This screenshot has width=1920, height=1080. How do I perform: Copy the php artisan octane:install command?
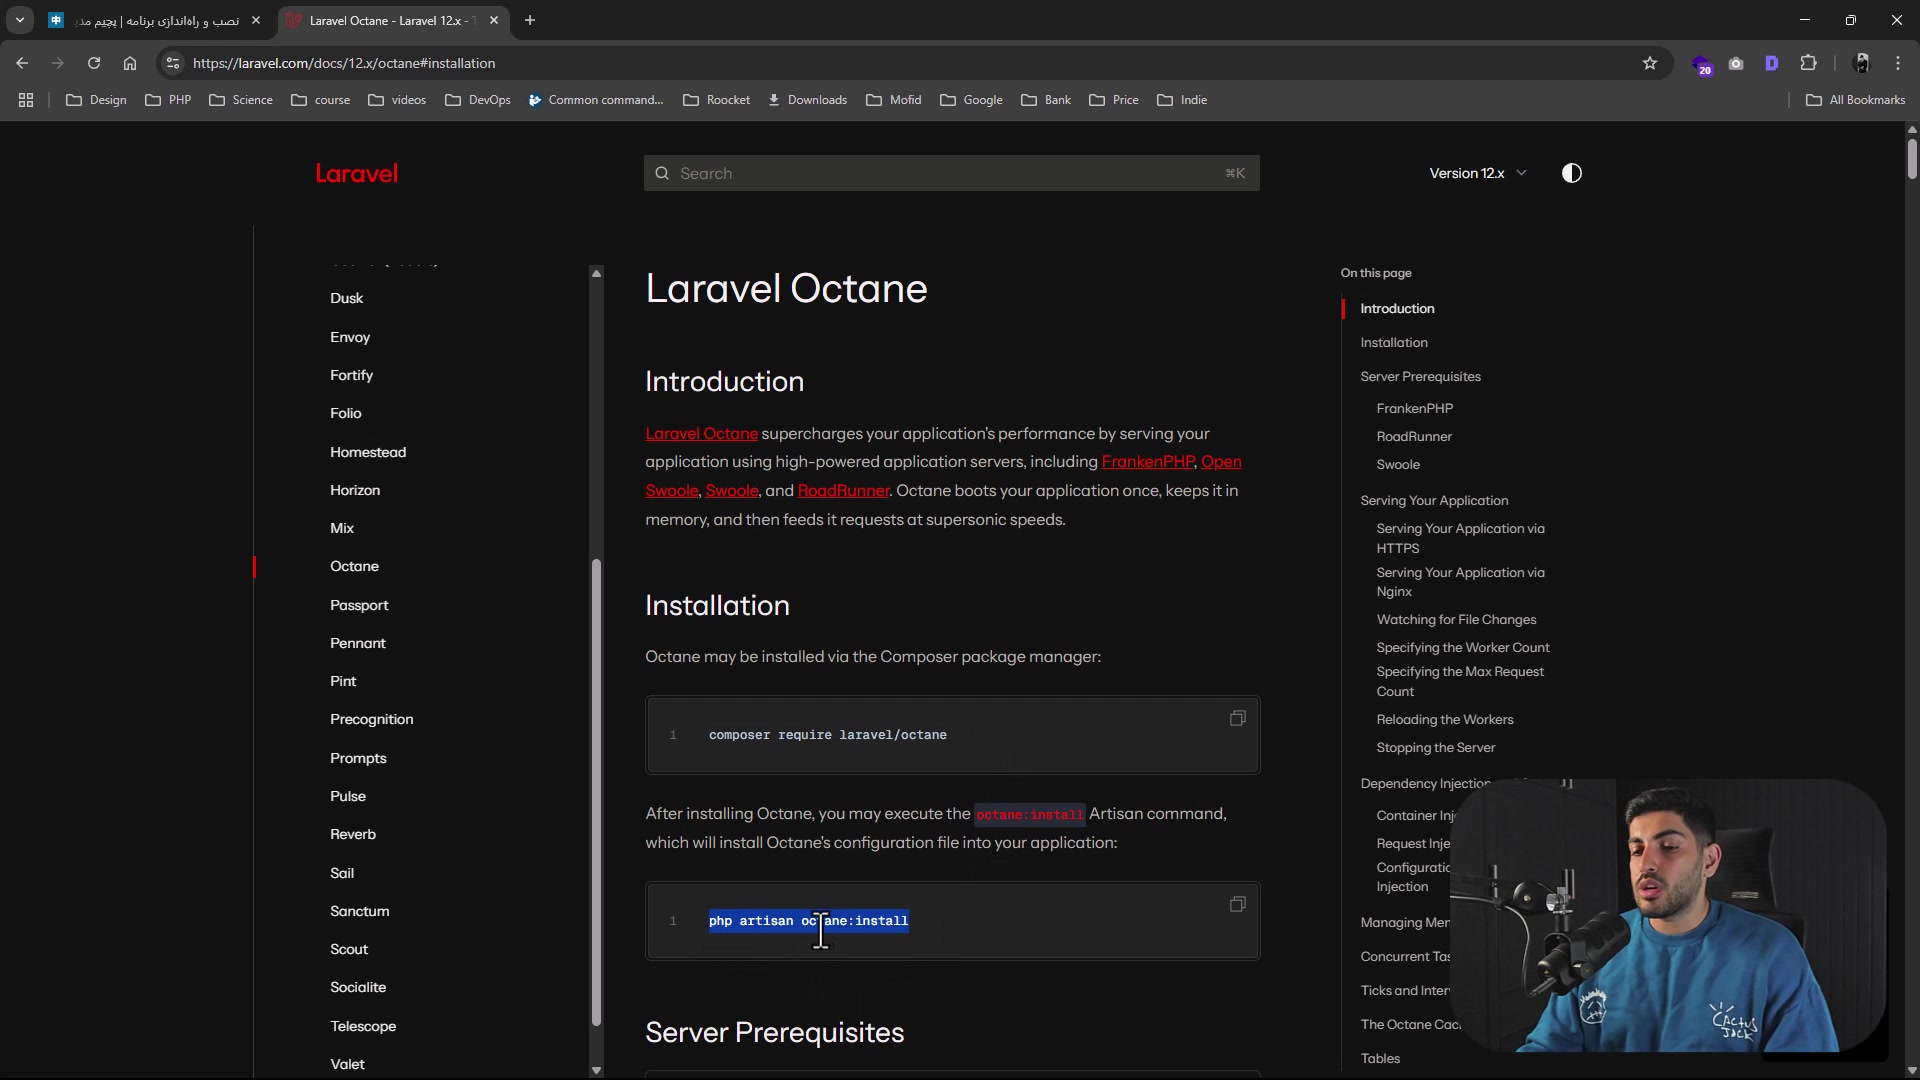click(1237, 904)
